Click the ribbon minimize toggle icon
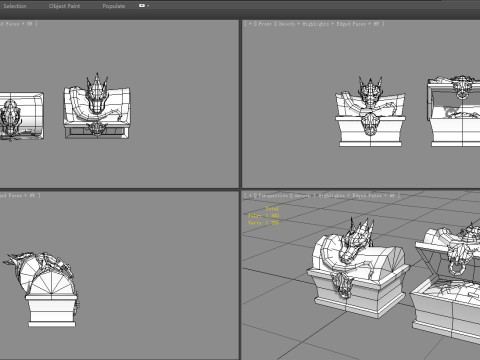480x360 pixels. coord(142,6)
